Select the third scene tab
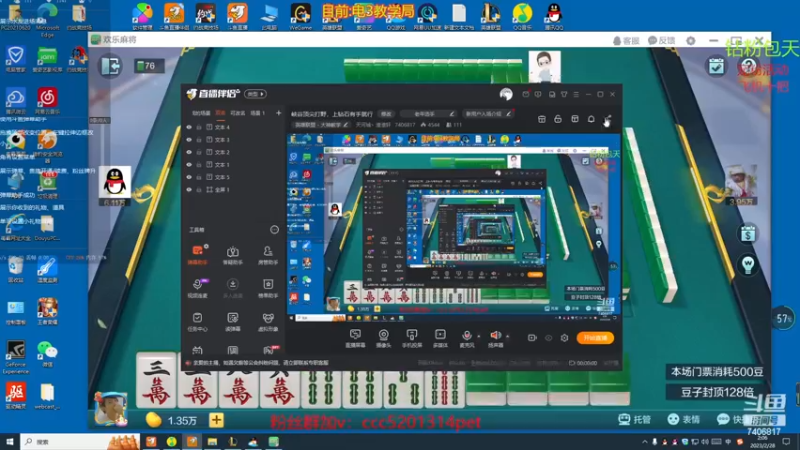The height and width of the screenshot is (450, 800). (x=238, y=113)
